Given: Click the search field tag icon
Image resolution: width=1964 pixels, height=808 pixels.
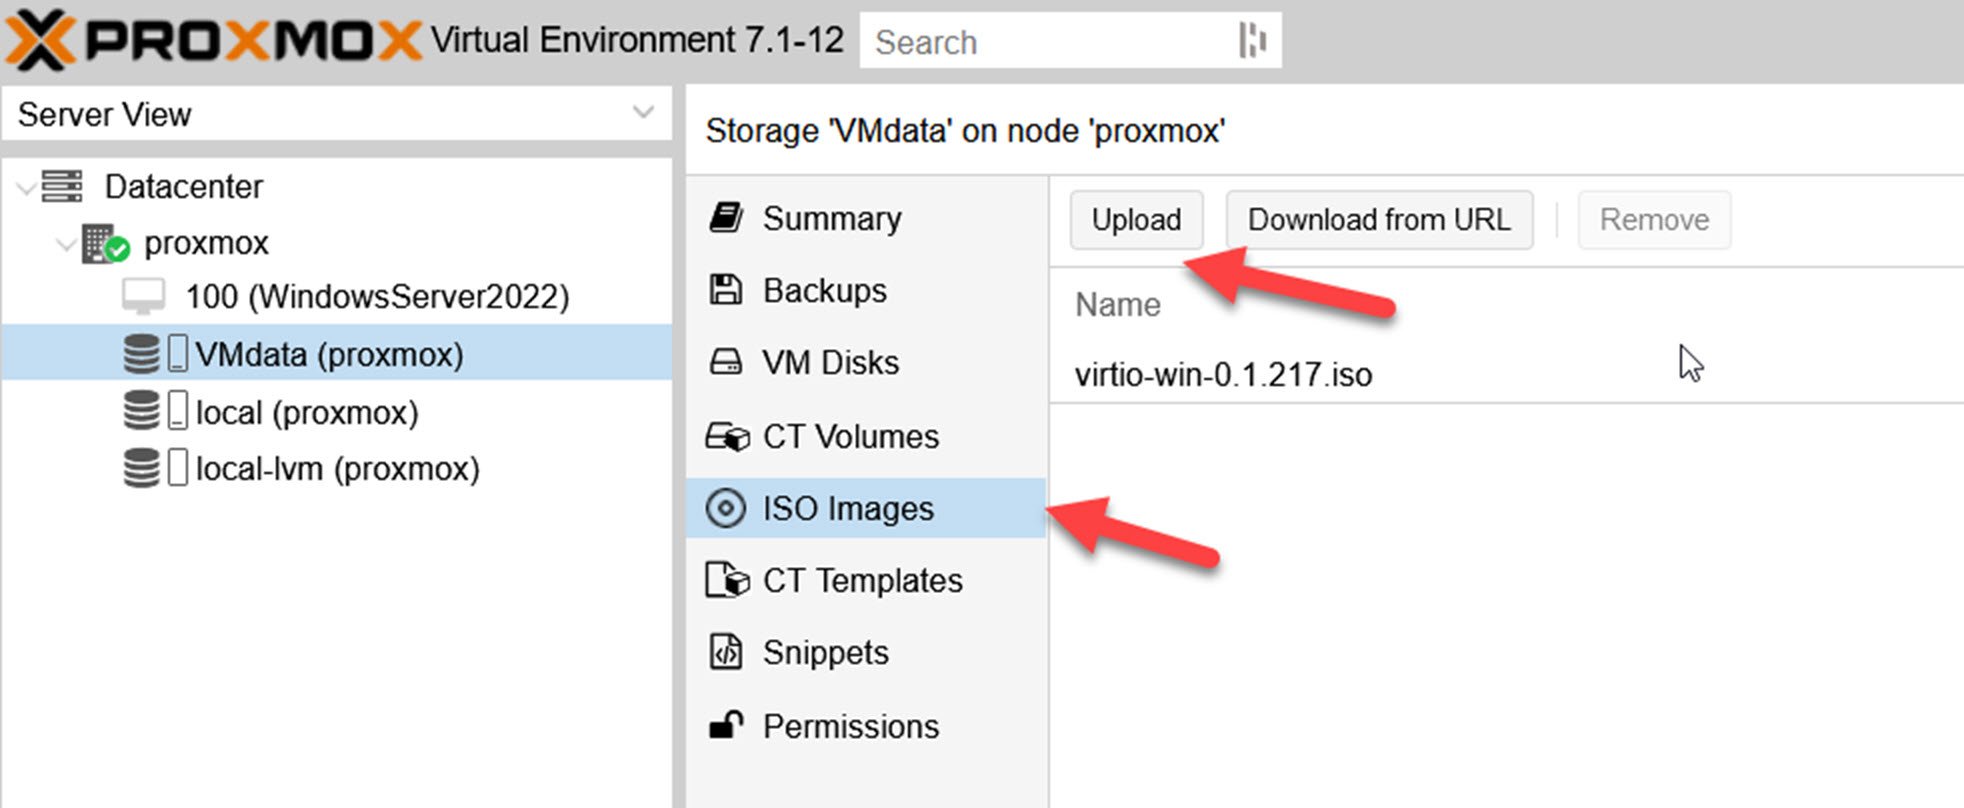Looking at the screenshot, I should 1251,41.
